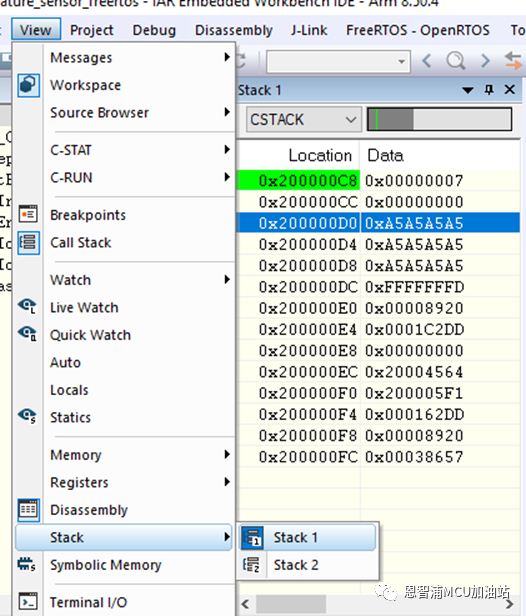526x616 pixels.
Task: Click the Terminal I/O icon
Action: [x=28, y=601]
